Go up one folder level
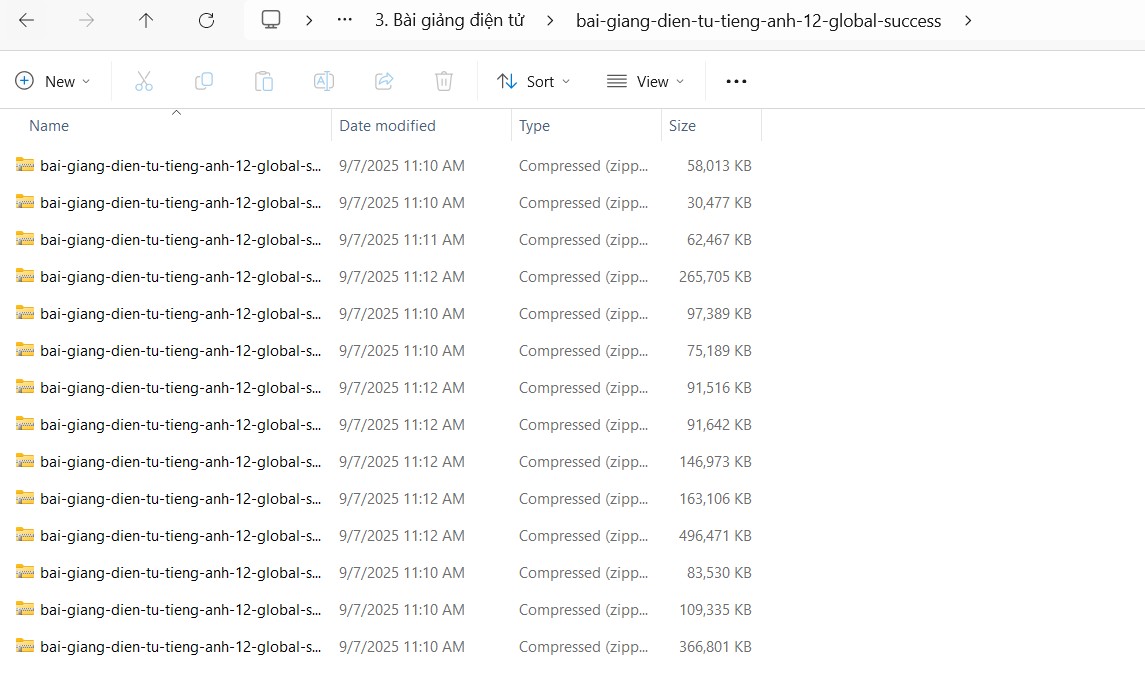Screen dimensions: 1145x680 [145, 19]
